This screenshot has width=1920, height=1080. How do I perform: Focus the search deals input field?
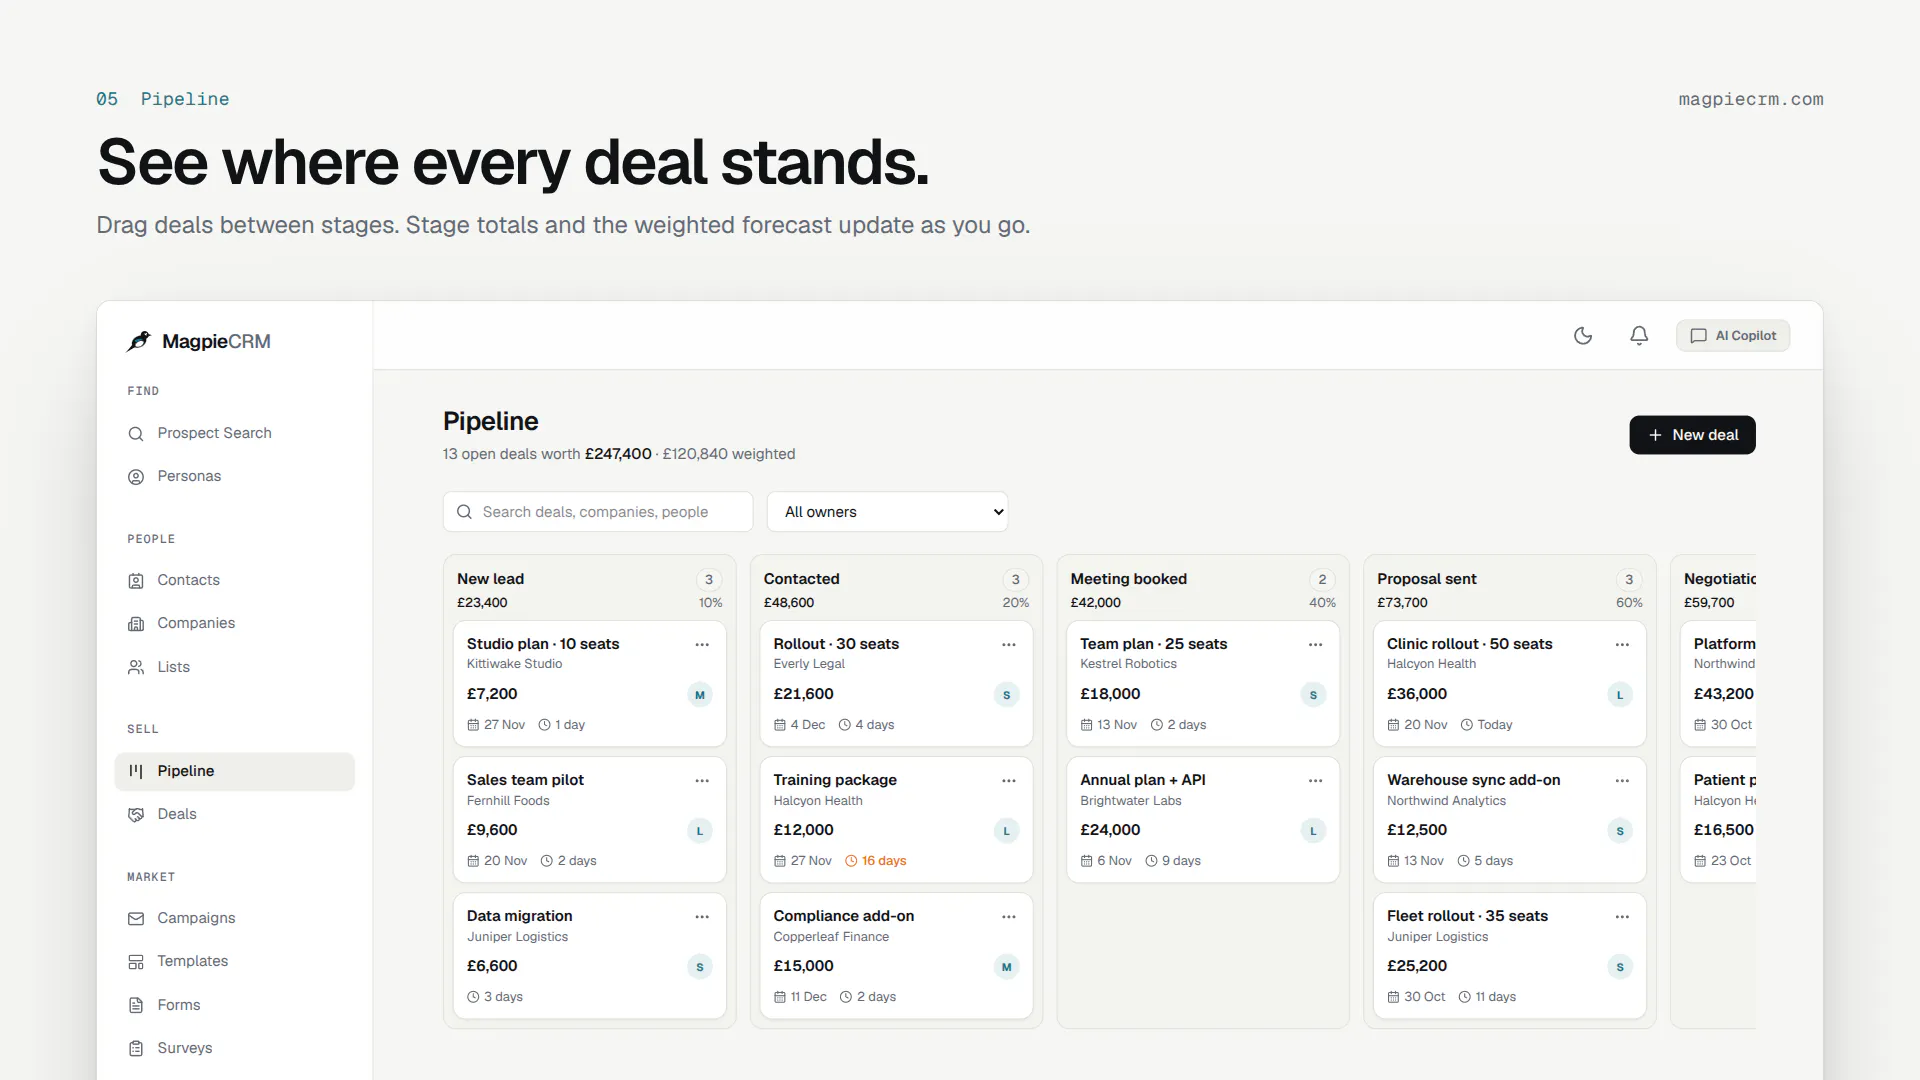(x=598, y=512)
